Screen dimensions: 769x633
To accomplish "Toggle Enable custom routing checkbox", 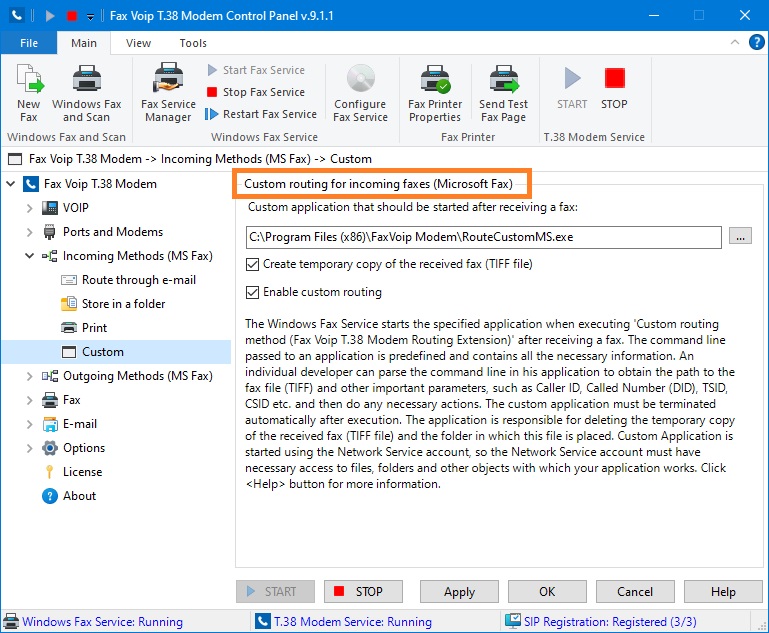I will click(252, 293).
